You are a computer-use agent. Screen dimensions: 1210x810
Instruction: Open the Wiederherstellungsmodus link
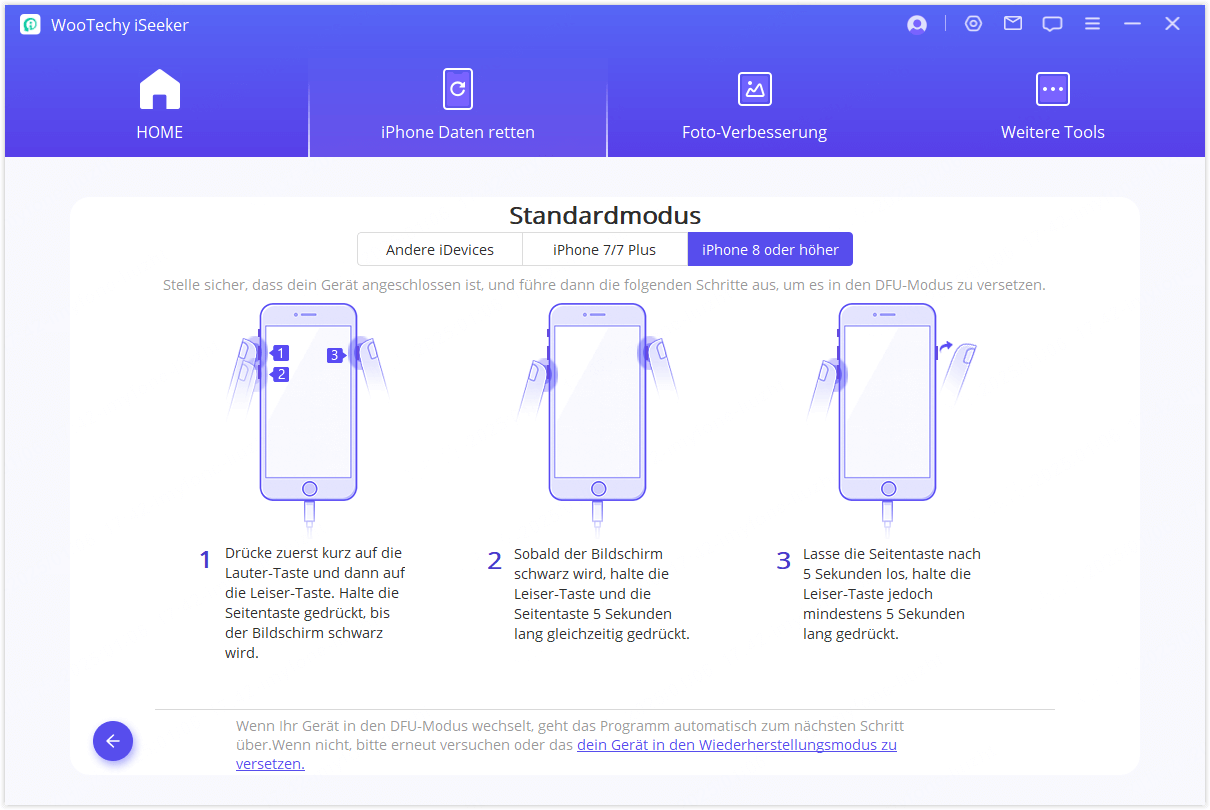point(736,745)
